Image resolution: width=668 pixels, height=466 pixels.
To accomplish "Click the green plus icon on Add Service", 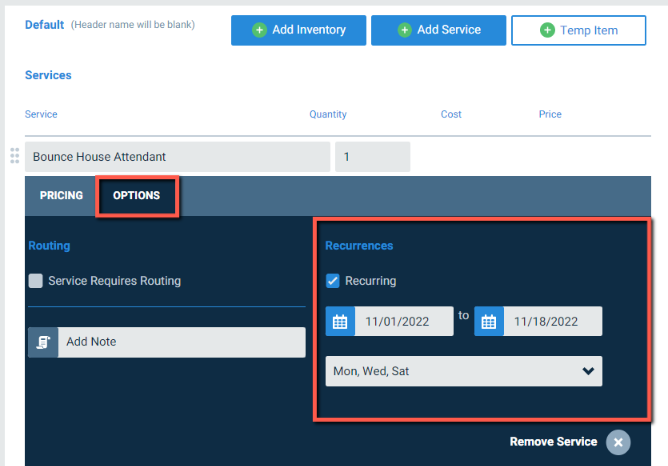I will (x=404, y=30).
